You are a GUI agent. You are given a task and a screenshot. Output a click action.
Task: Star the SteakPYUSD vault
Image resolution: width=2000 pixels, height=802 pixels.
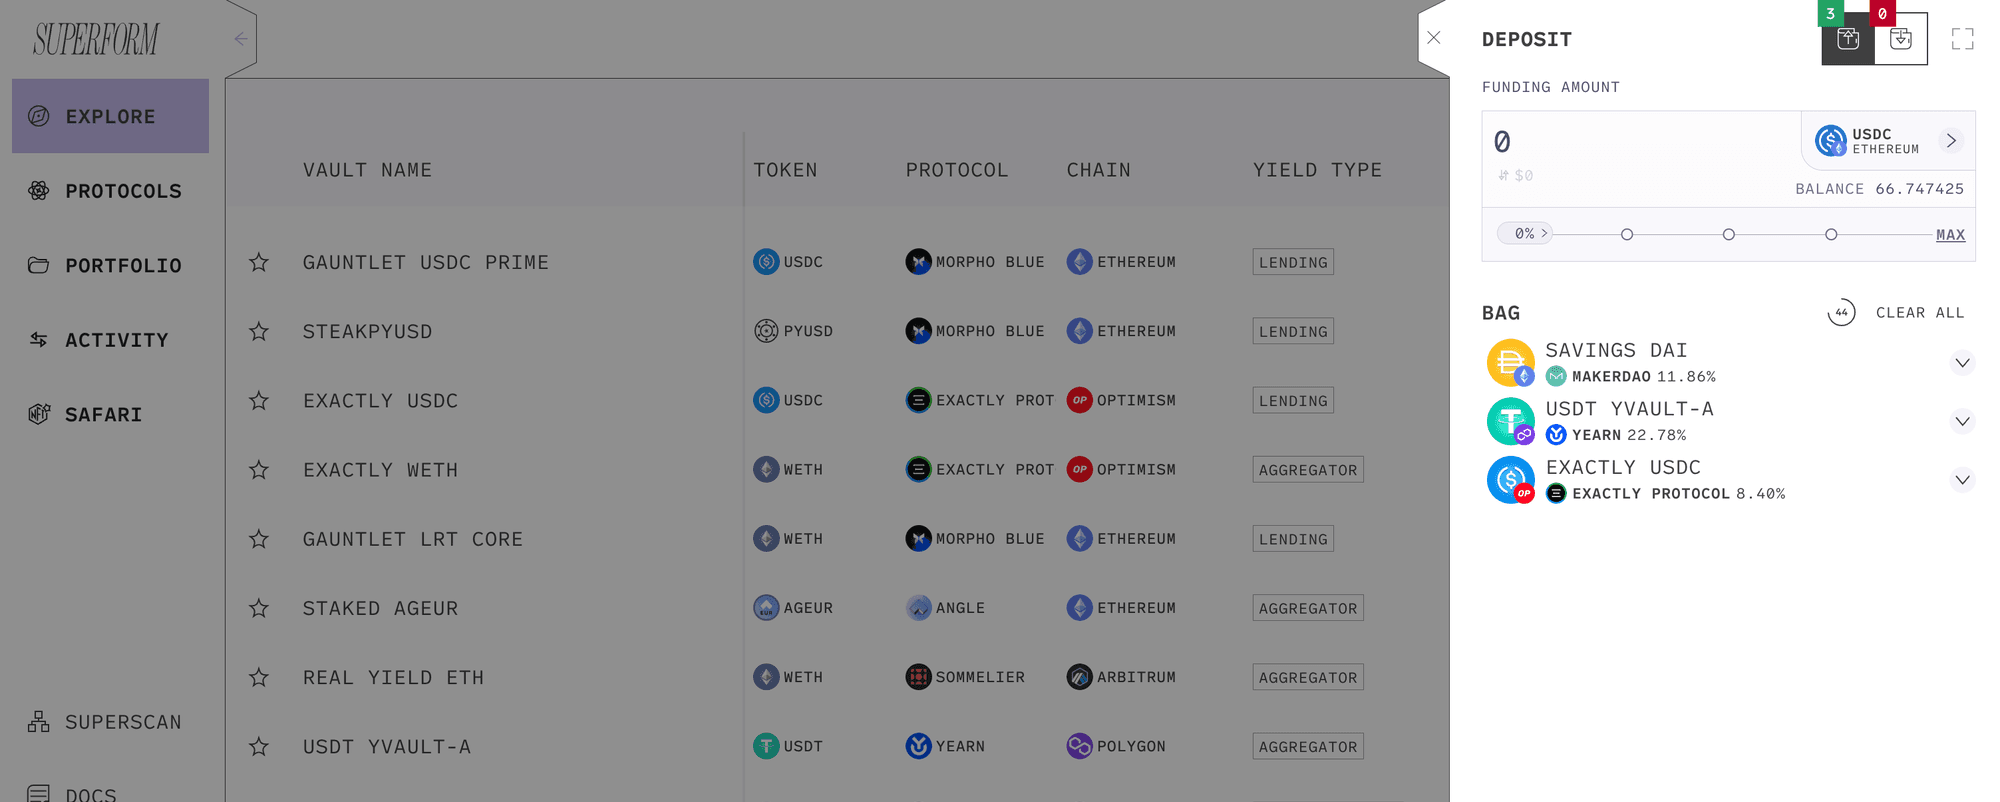(259, 331)
